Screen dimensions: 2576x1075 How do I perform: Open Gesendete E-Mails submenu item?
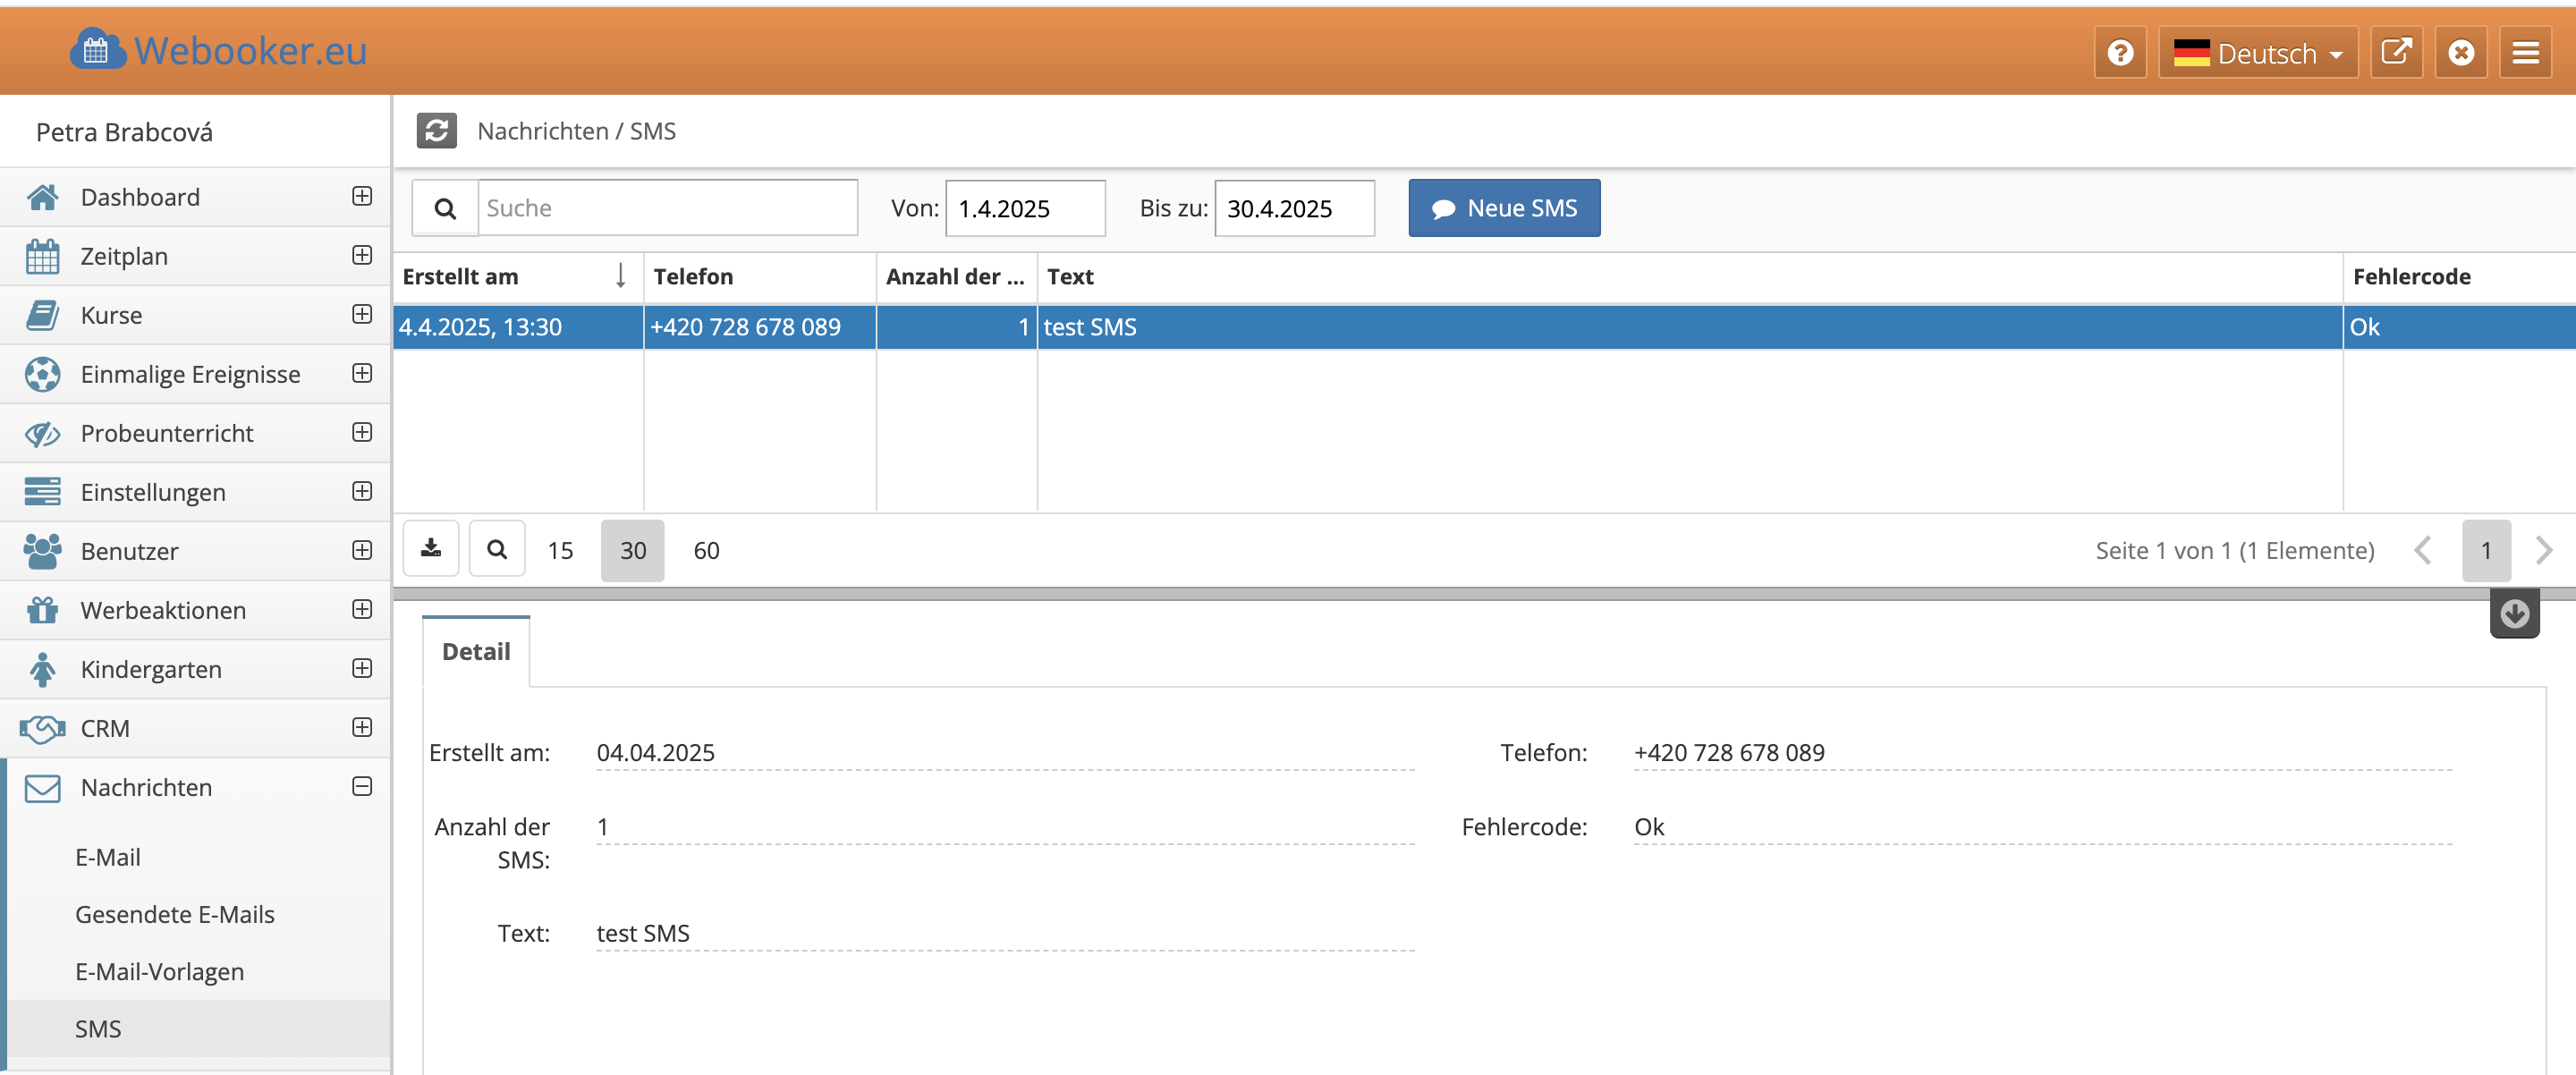coord(174,913)
